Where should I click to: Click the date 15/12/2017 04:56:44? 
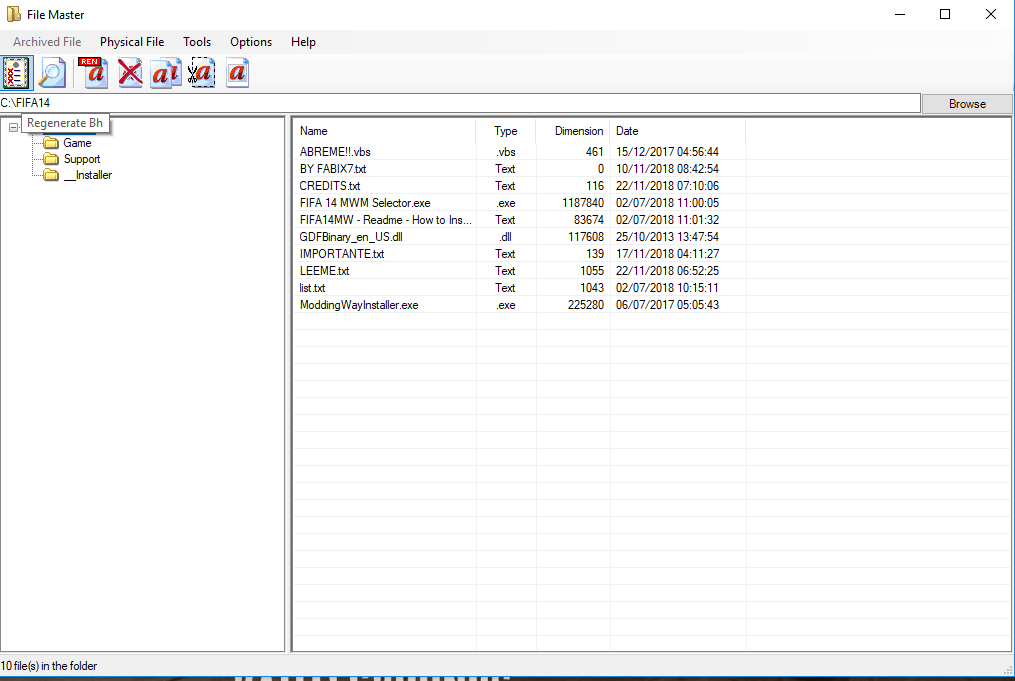[667, 152]
